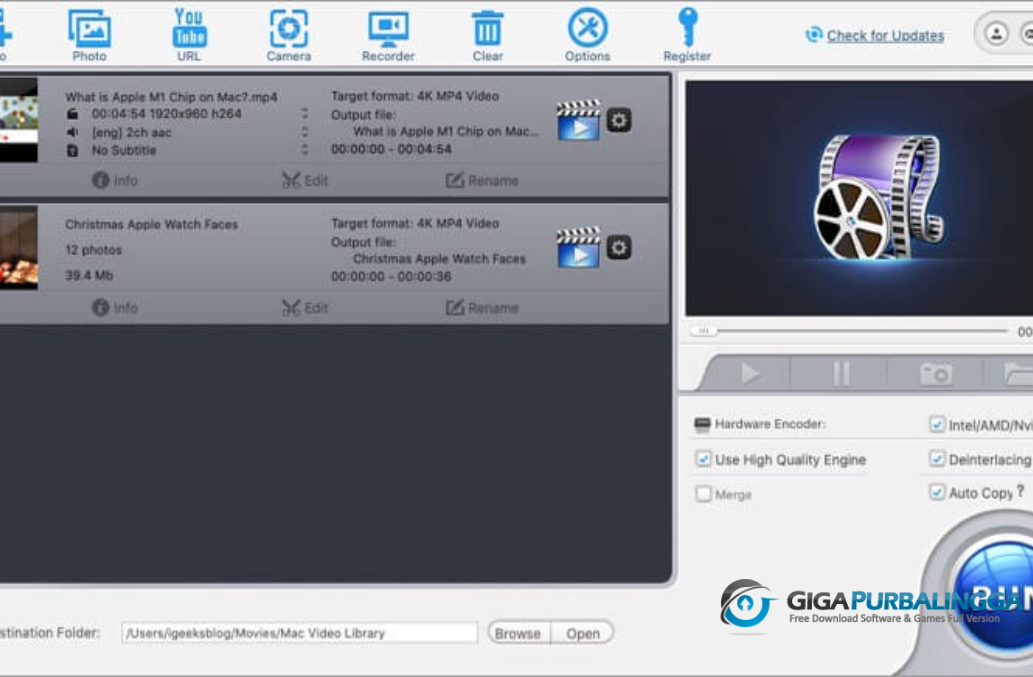Click the '39.4 Mb' size text
Screen dimensions: 1033x677
[x=89, y=275]
